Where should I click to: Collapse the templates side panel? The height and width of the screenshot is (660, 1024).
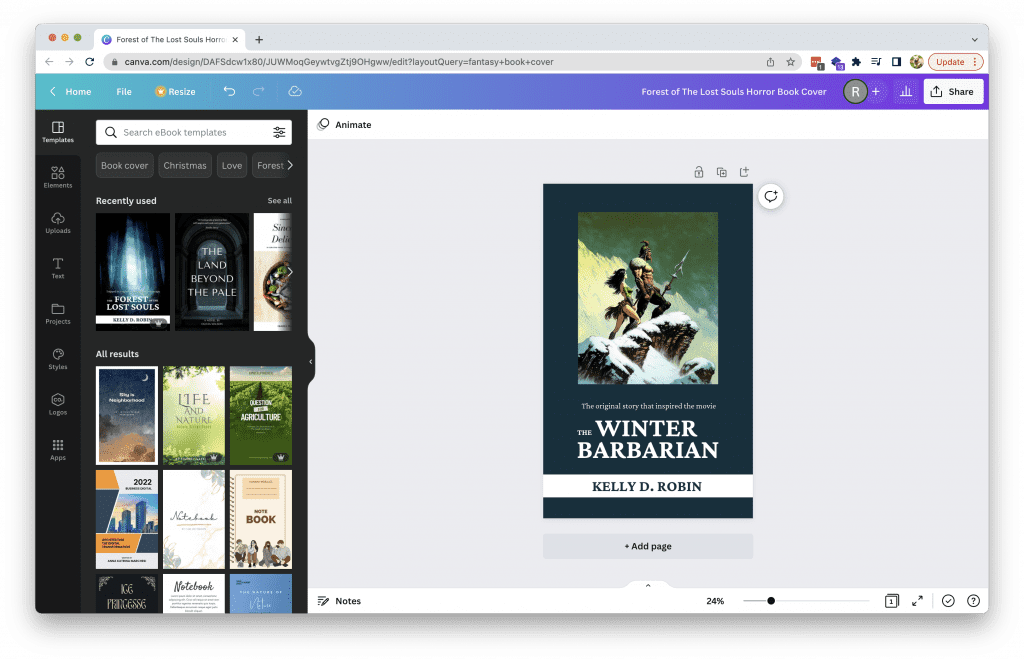(310, 361)
